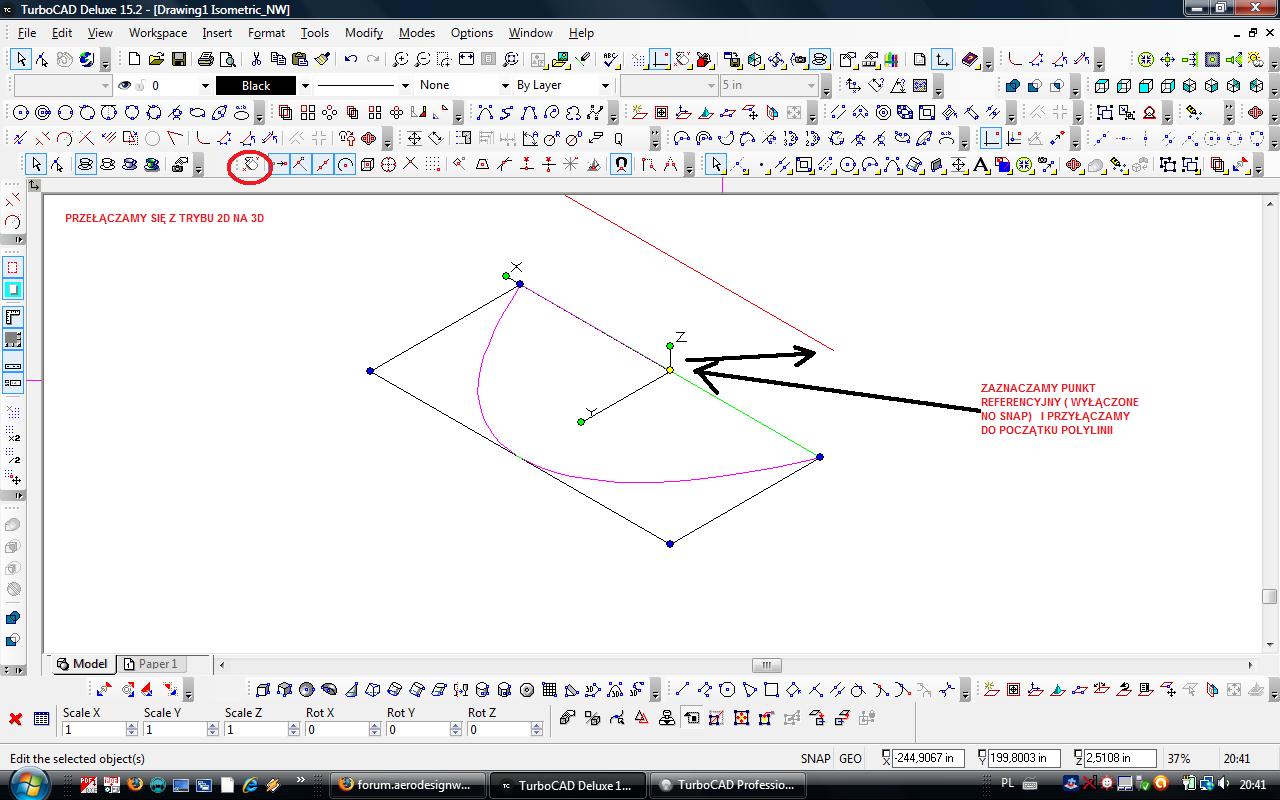Image resolution: width=1280 pixels, height=800 pixels.
Task: Click the Open folder icon
Action: tap(156, 60)
